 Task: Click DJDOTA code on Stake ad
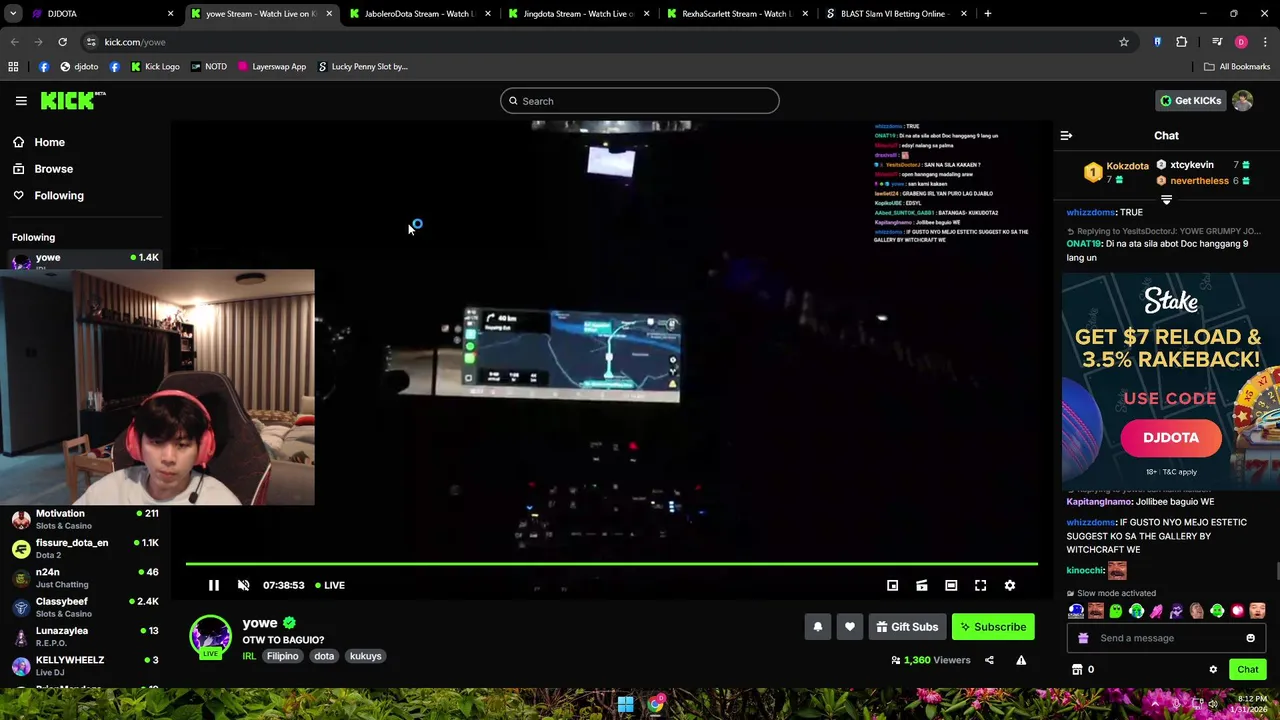(1171, 438)
